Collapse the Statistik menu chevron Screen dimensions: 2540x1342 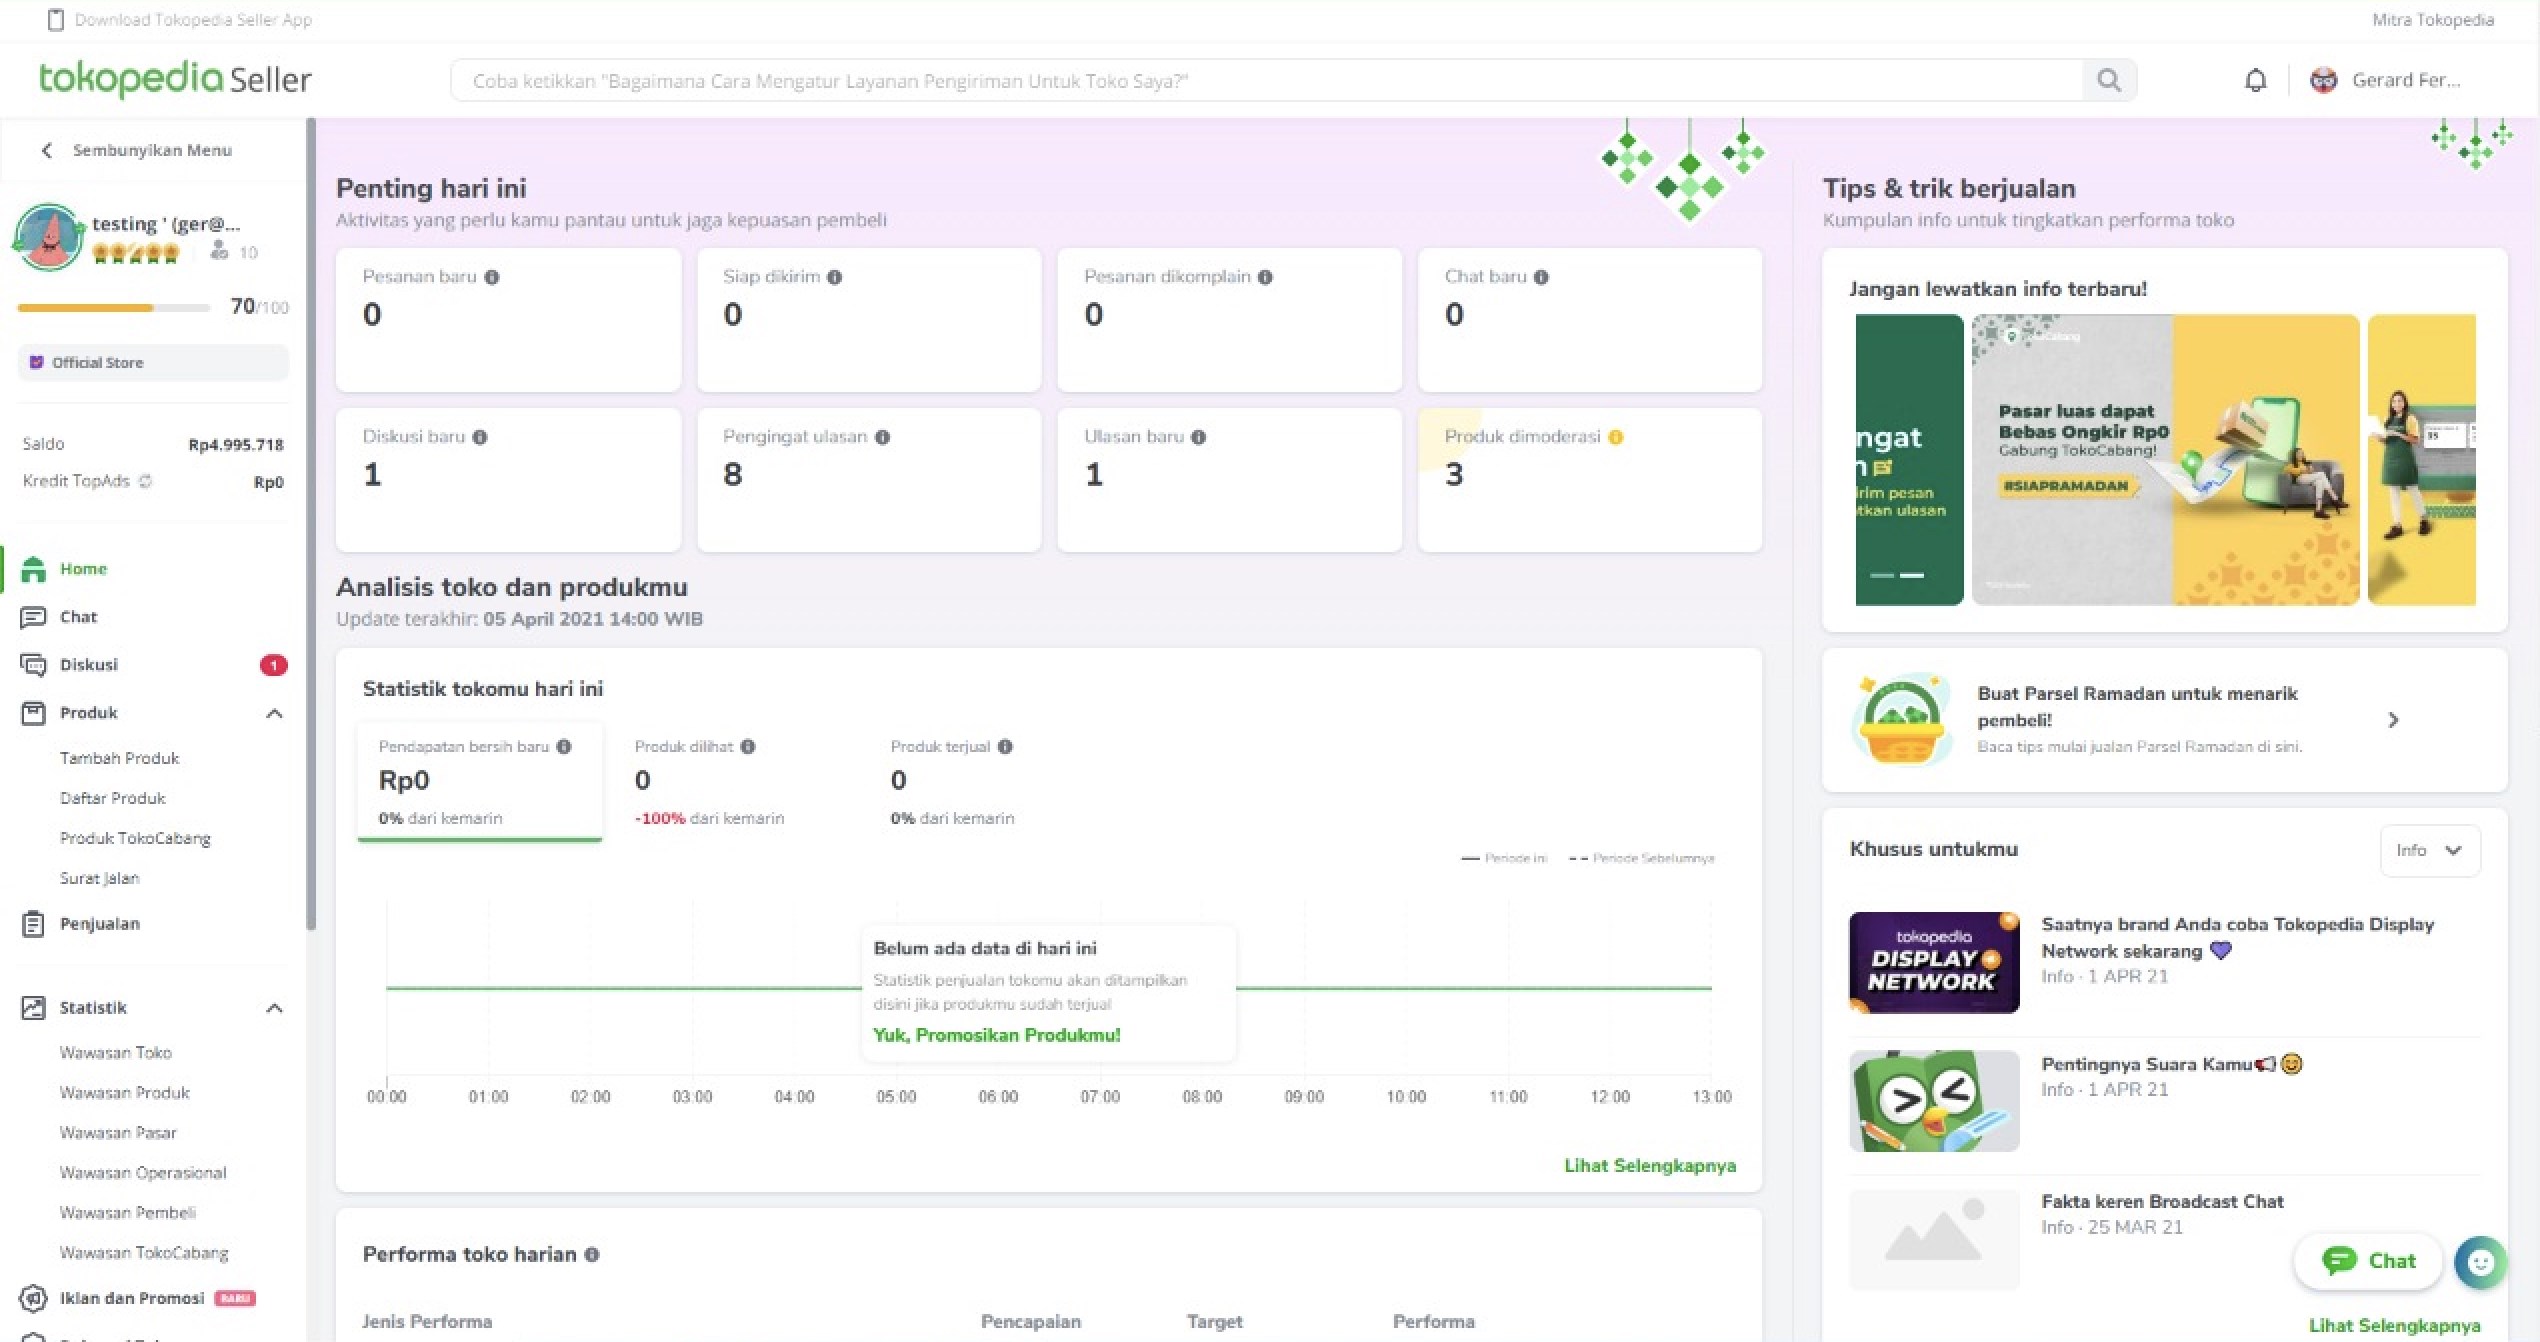tap(274, 1008)
